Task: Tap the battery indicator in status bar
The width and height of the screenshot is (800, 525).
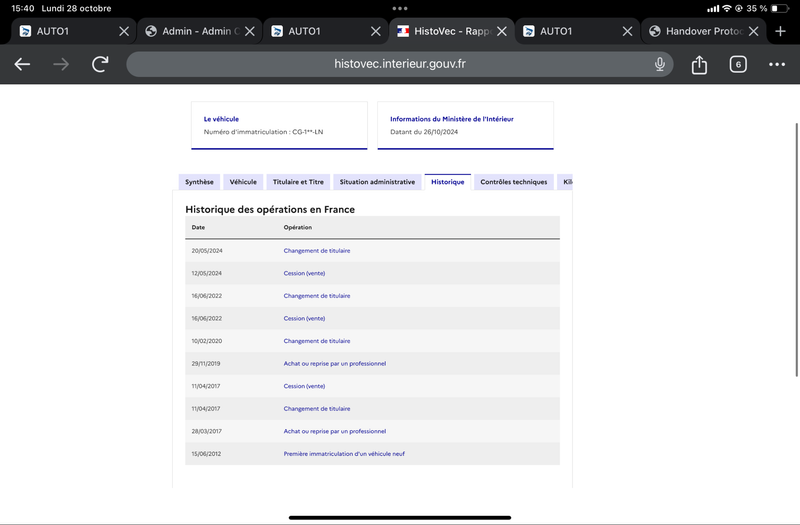Action: (x=780, y=8)
